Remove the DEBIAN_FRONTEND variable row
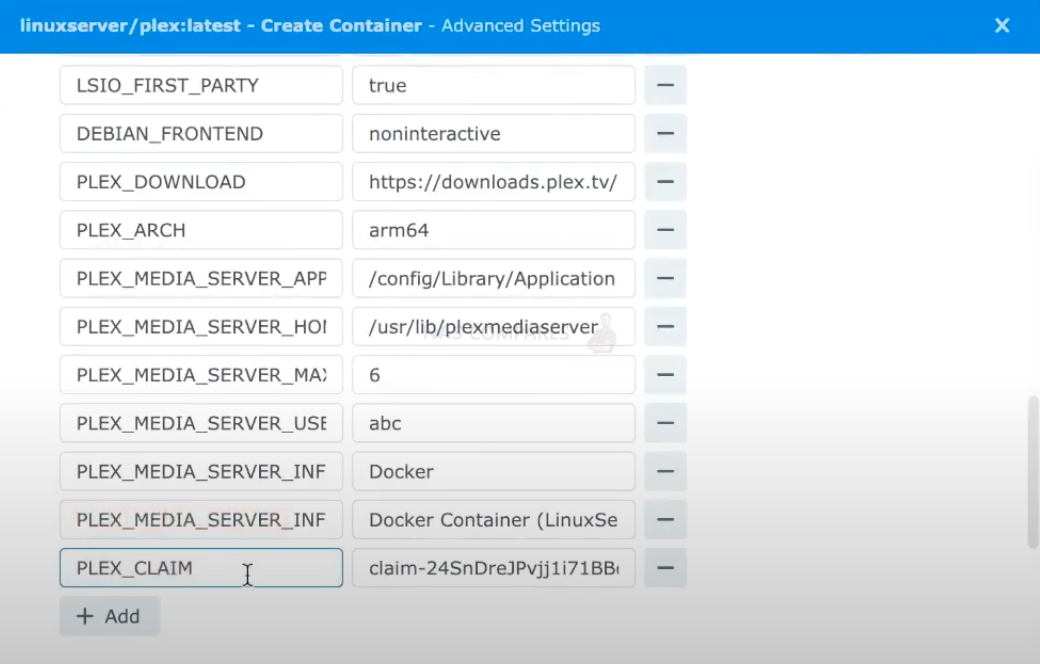The width and height of the screenshot is (1040, 664). (665, 133)
